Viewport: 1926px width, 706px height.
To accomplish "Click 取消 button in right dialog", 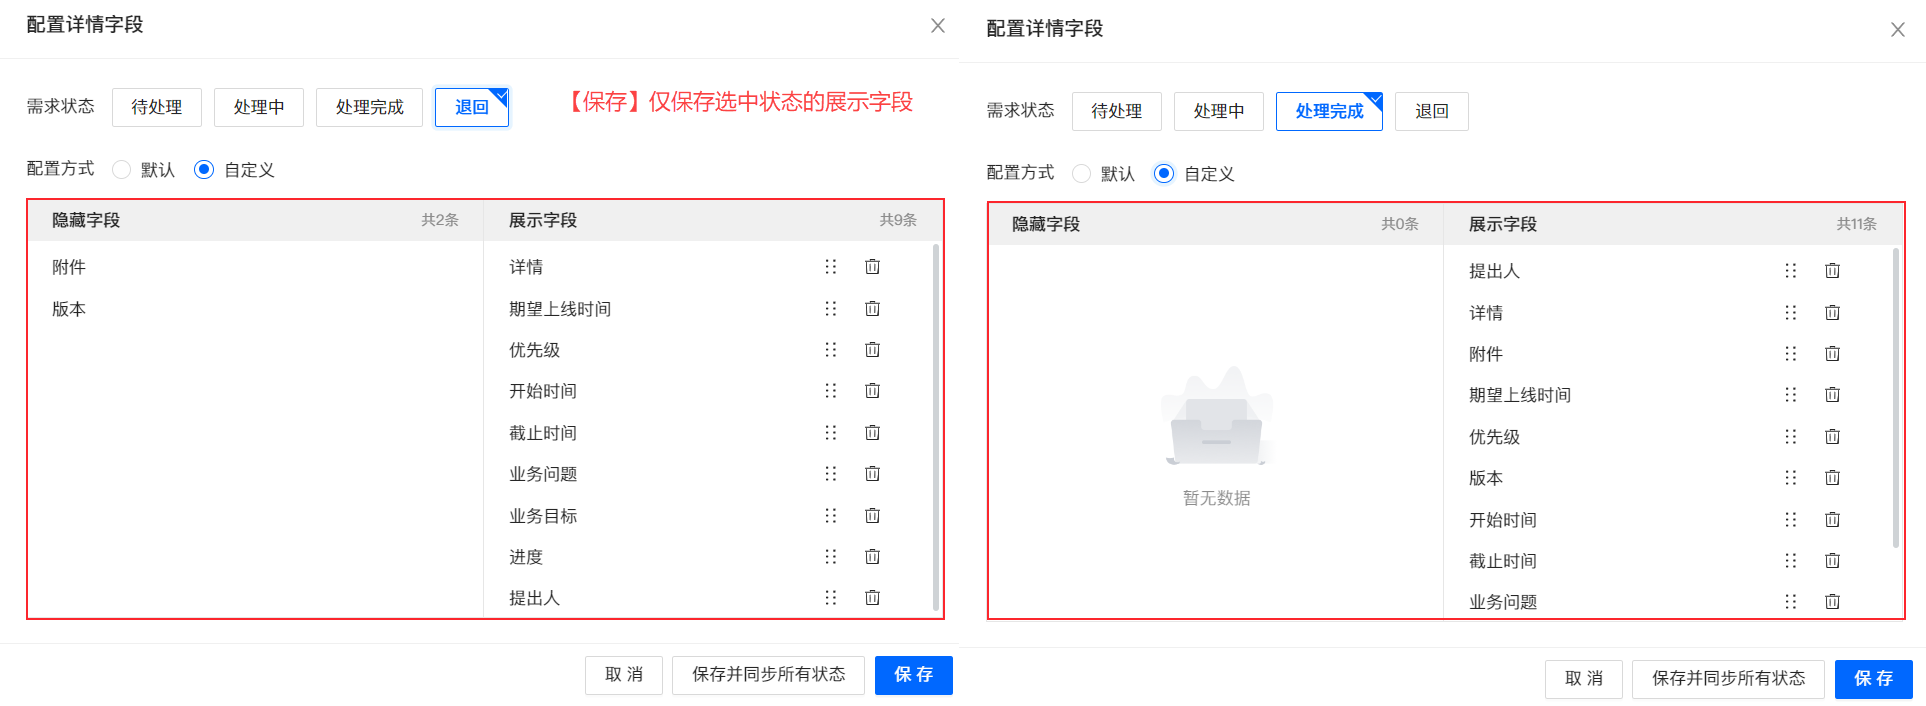I will 1584,679.
